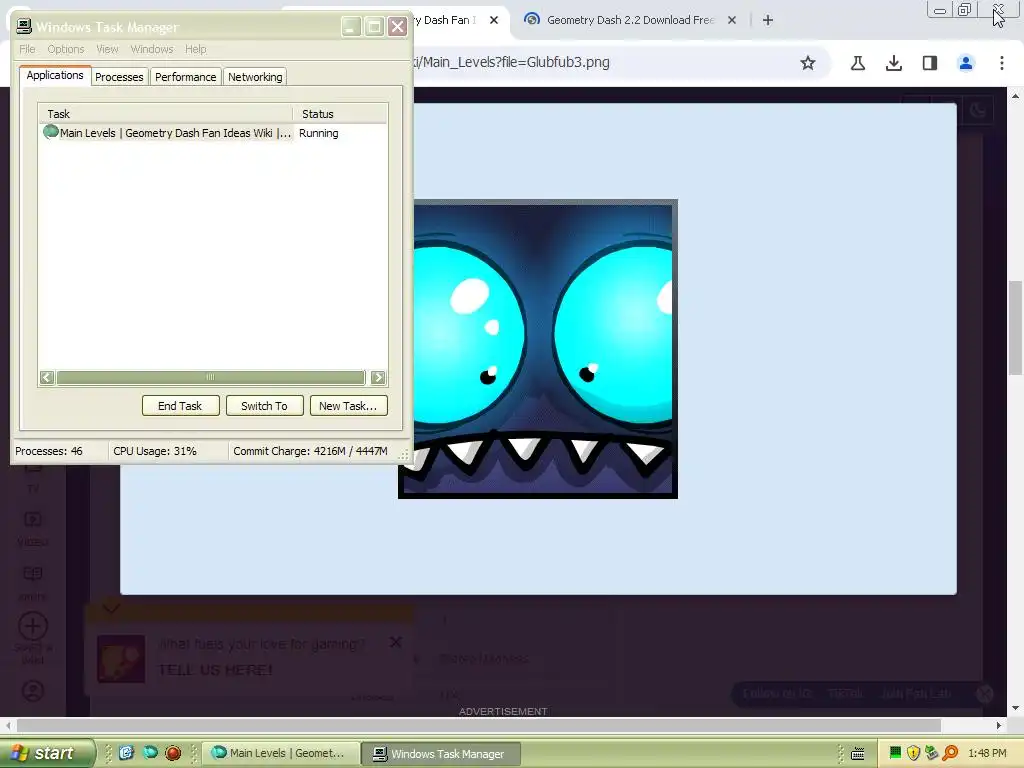Switch to the Processes tab
Viewport: 1024px width, 768px height.
point(119,77)
